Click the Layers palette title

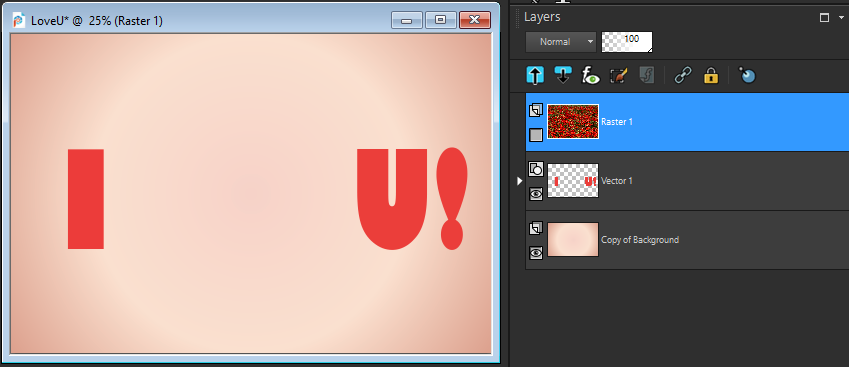tap(542, 17)
